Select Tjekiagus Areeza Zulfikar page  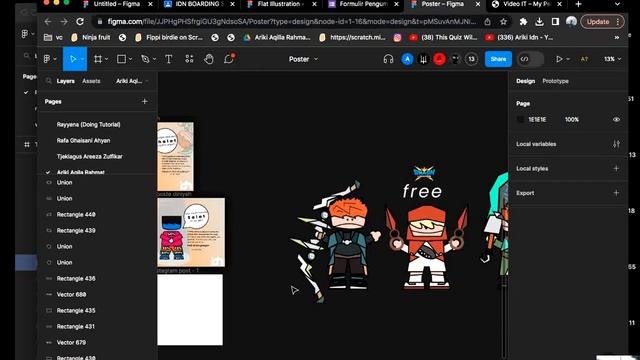[89, 156]
